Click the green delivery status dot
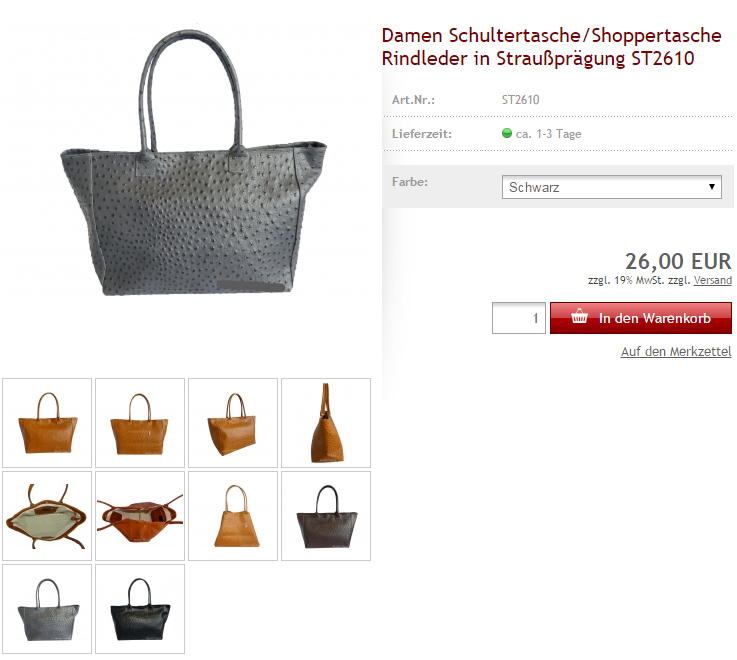The image size is (737, 660). 507,133
